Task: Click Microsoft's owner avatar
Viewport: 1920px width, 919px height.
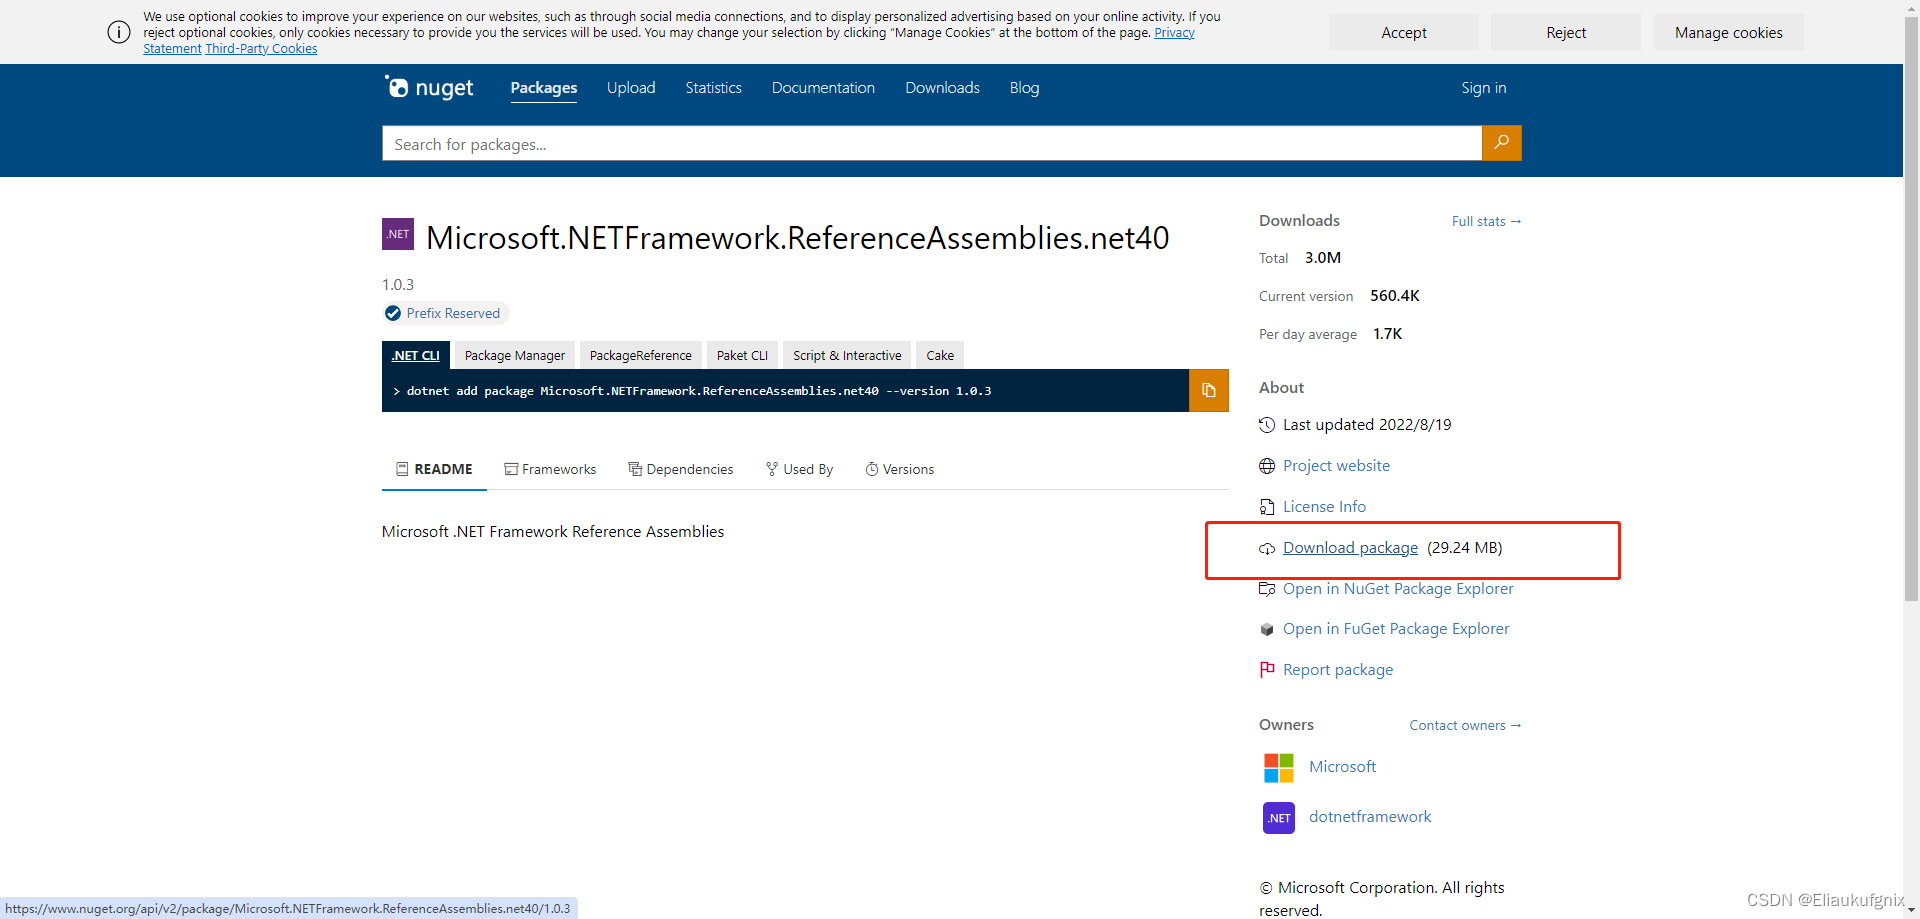Action: pyautogui.click(x=1277, y=766)
